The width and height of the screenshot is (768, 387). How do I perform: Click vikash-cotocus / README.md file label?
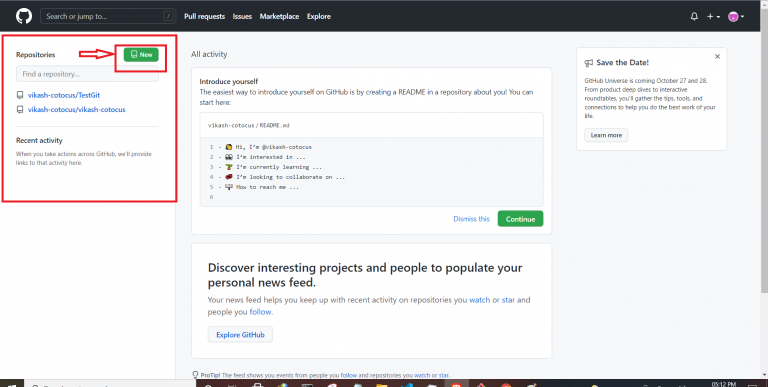pos(249,125)
